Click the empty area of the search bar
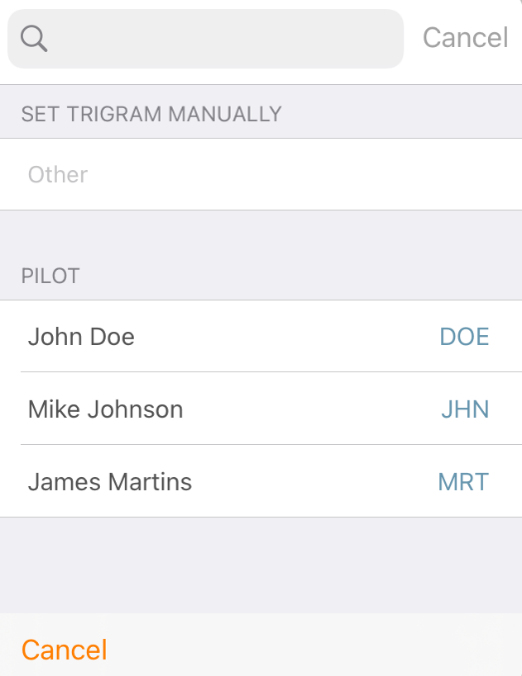Screen dimensions: 522x676 click(224, 39)
